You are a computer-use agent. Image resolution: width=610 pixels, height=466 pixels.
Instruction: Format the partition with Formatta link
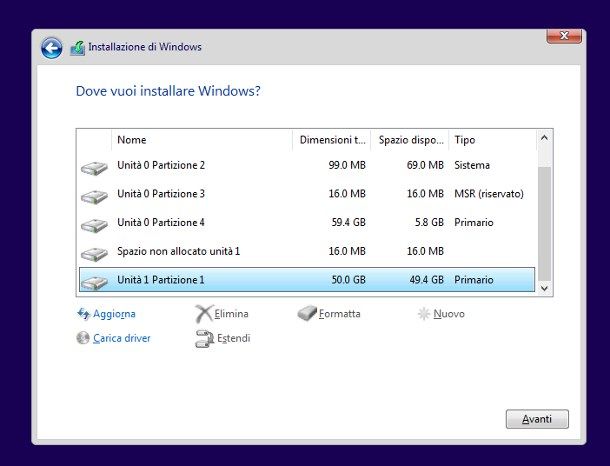[x=340, y=314]
